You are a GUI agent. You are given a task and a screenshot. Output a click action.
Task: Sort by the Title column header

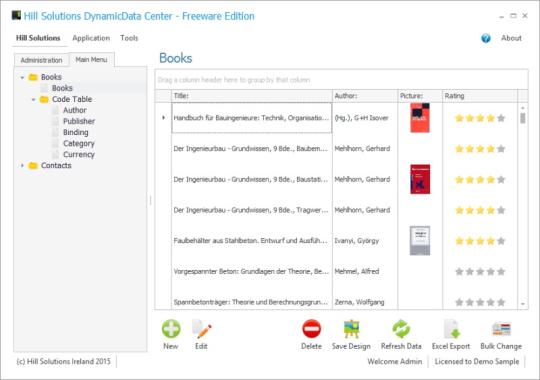[x=252, y=96]
